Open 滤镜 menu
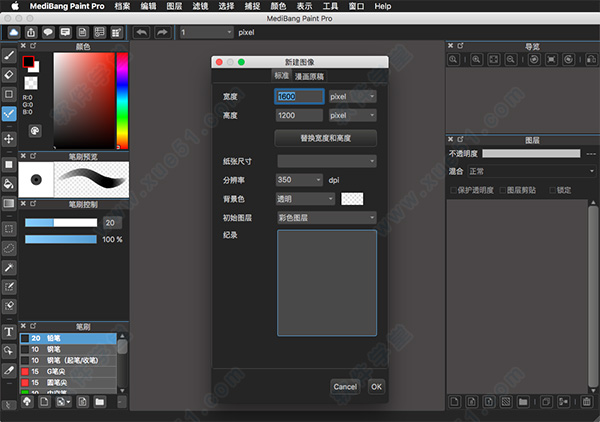Screen dimensions: 600x422 click(x=201, y=6)
